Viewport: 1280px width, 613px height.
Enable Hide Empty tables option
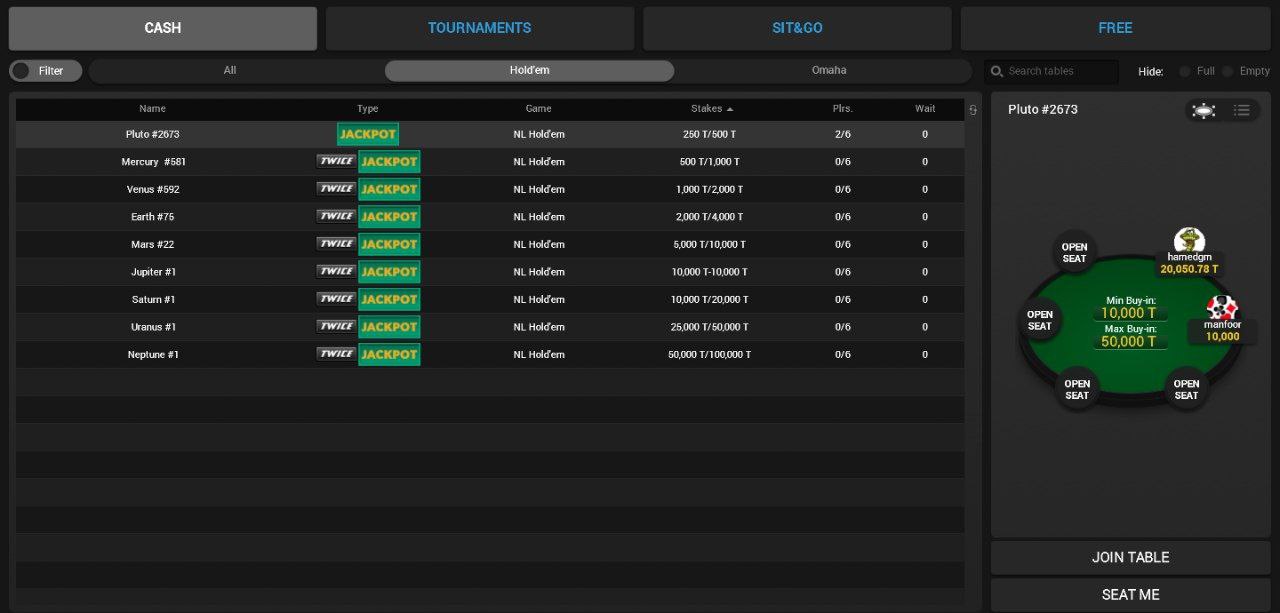1227,71
